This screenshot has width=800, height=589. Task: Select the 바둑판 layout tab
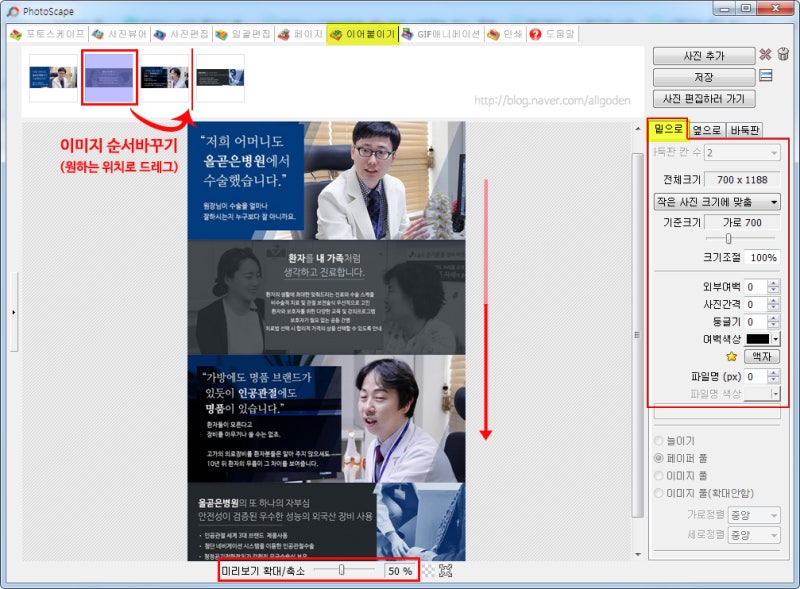tap(744, 130)
